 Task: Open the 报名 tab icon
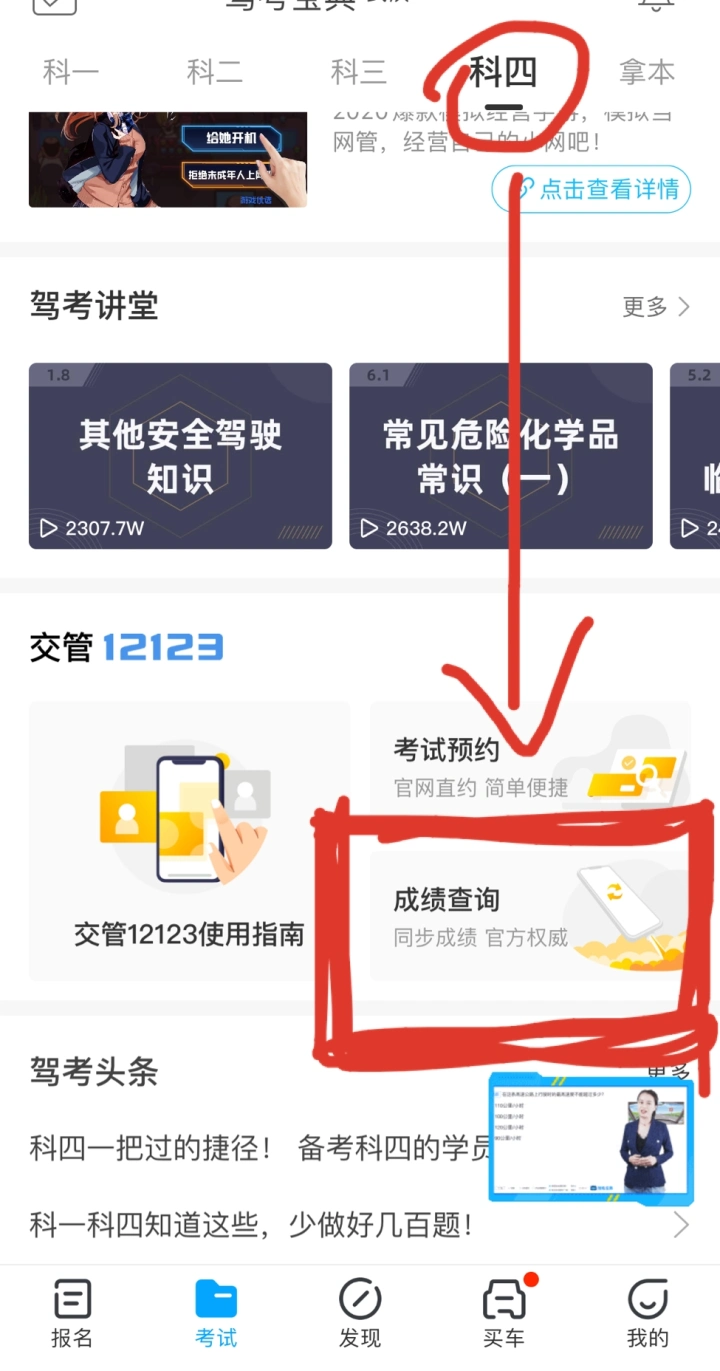[72, 1299]
